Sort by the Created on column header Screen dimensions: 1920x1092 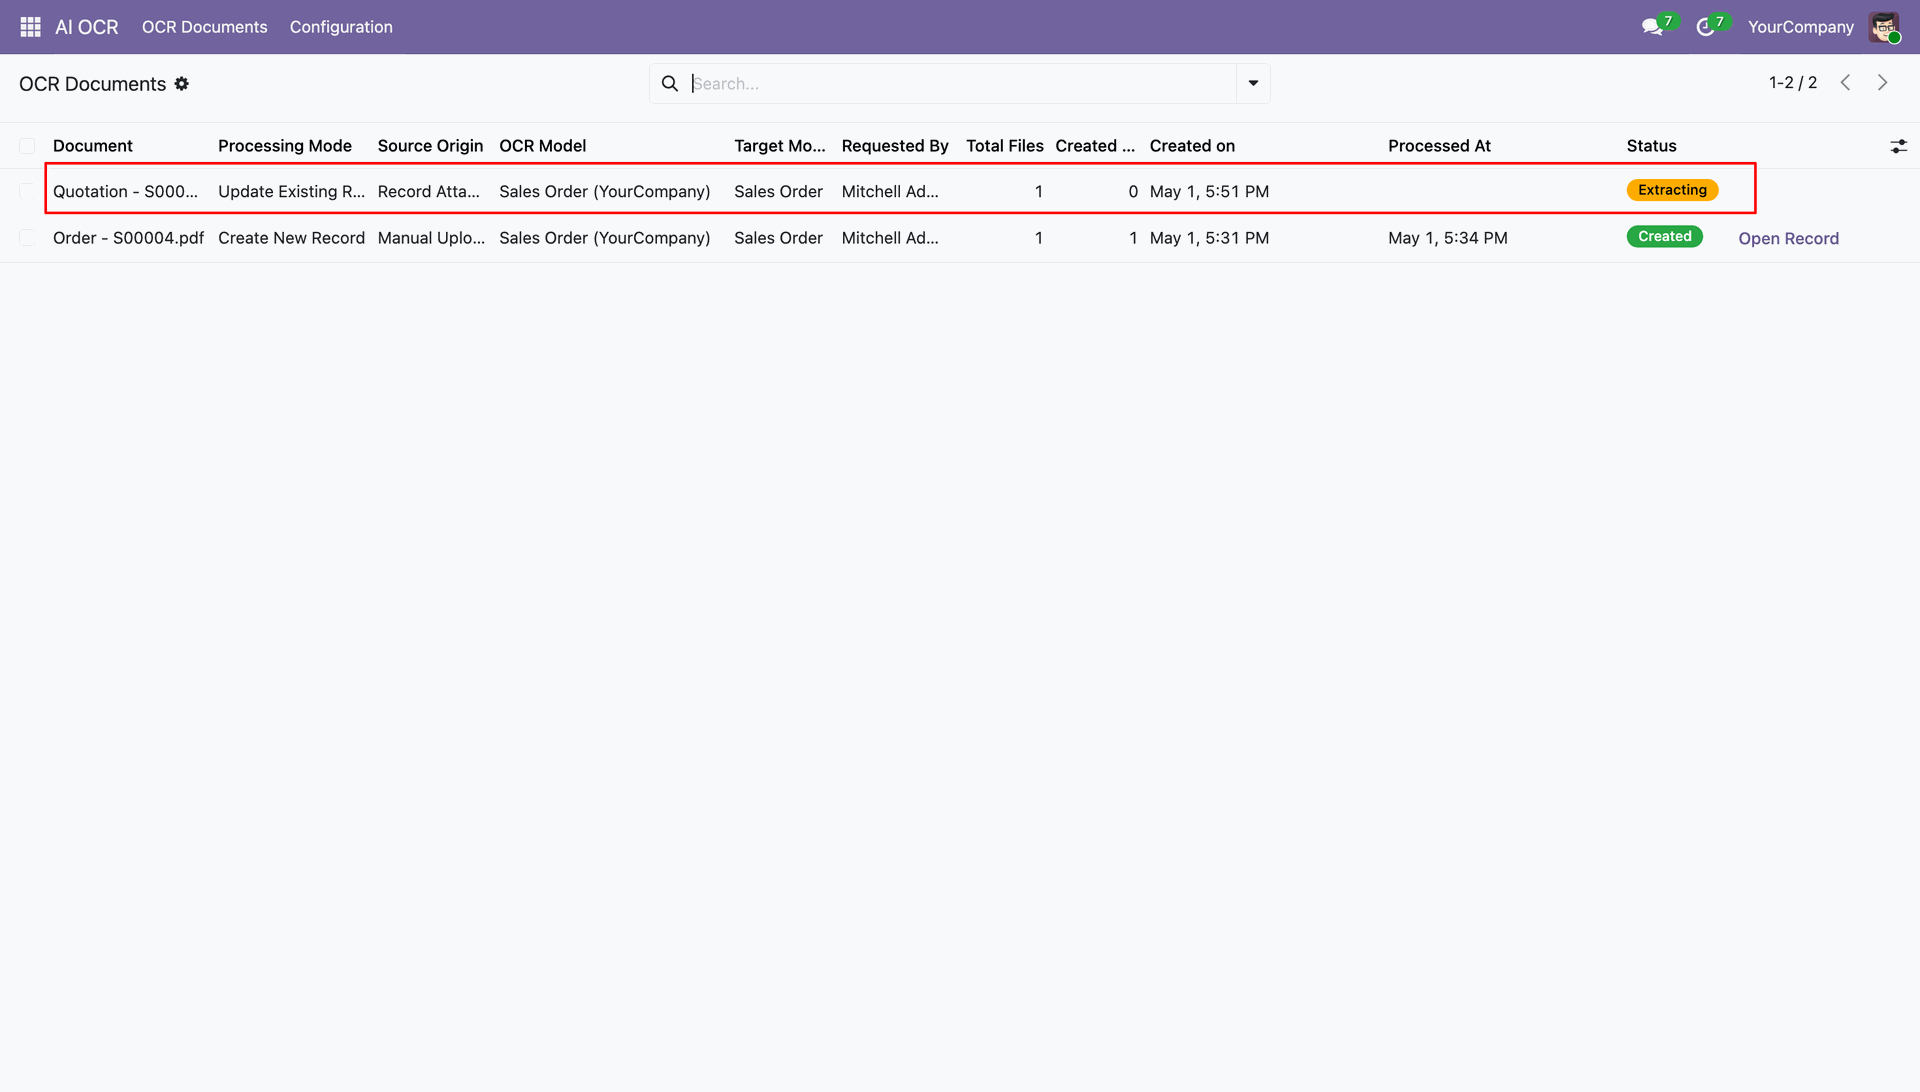pyautogui.click(x=1192, y=146)
